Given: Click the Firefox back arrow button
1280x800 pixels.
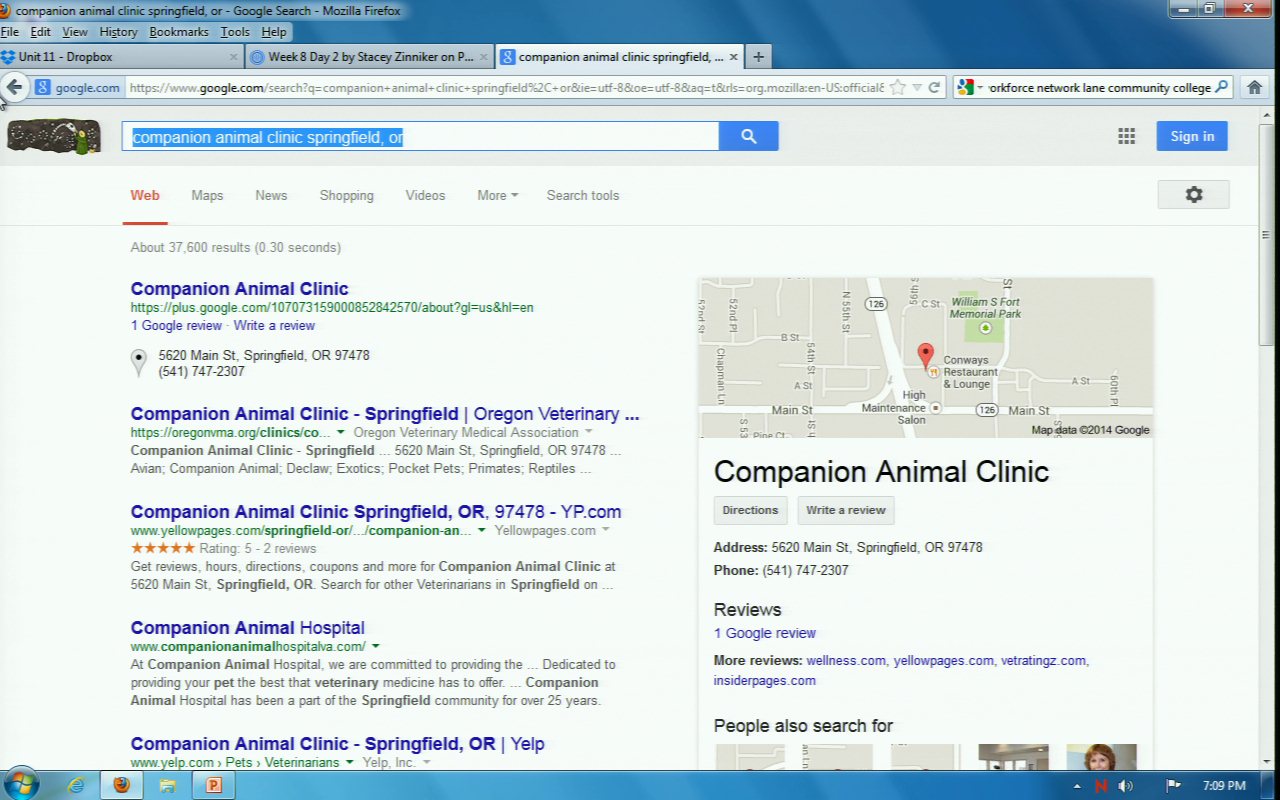Looking at the screenshot, I should 14,87.
